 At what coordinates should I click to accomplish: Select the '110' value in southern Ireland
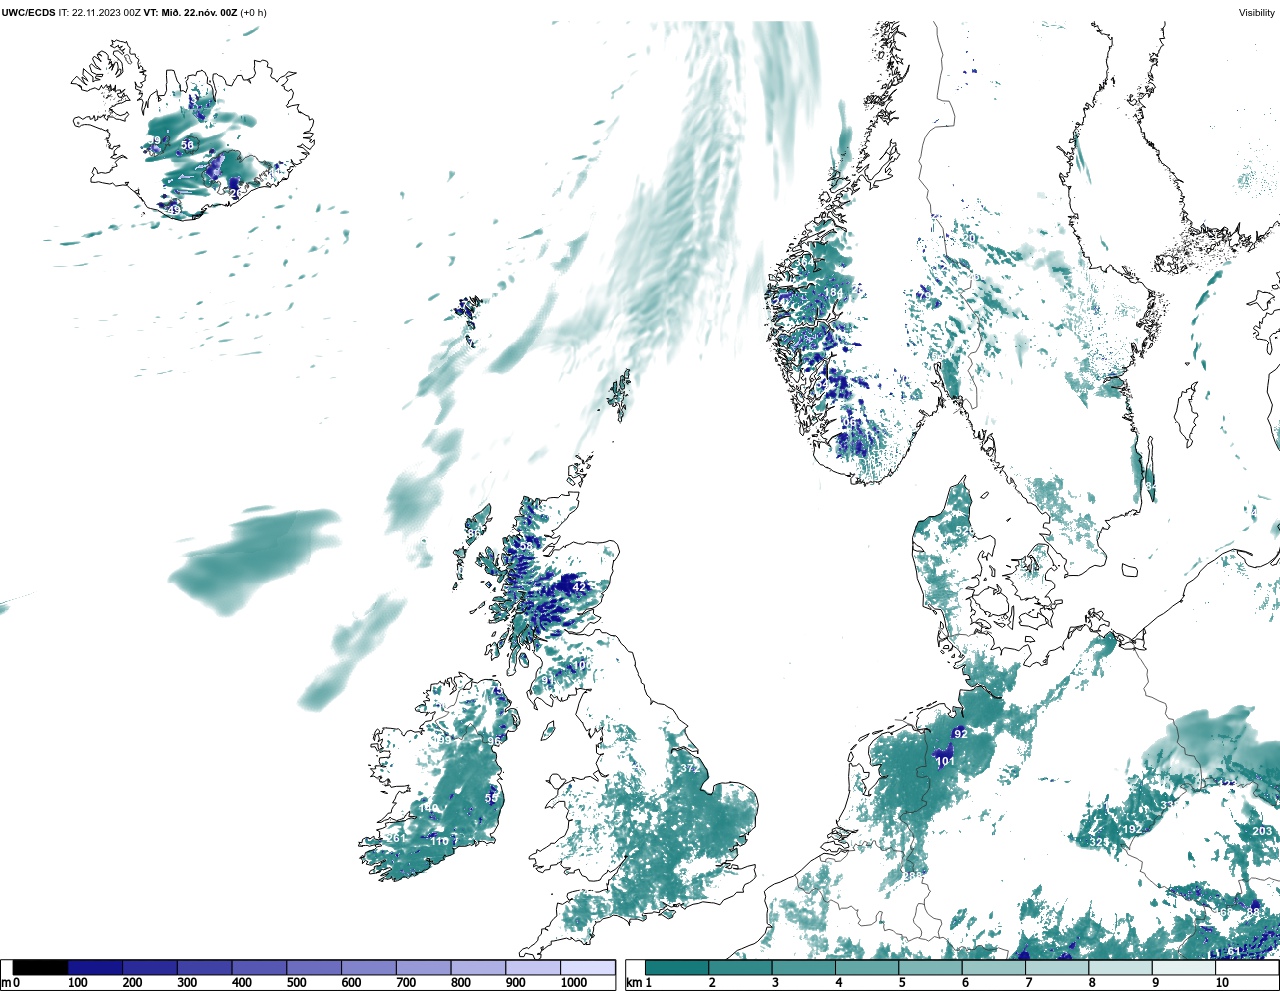click(439, 841)
